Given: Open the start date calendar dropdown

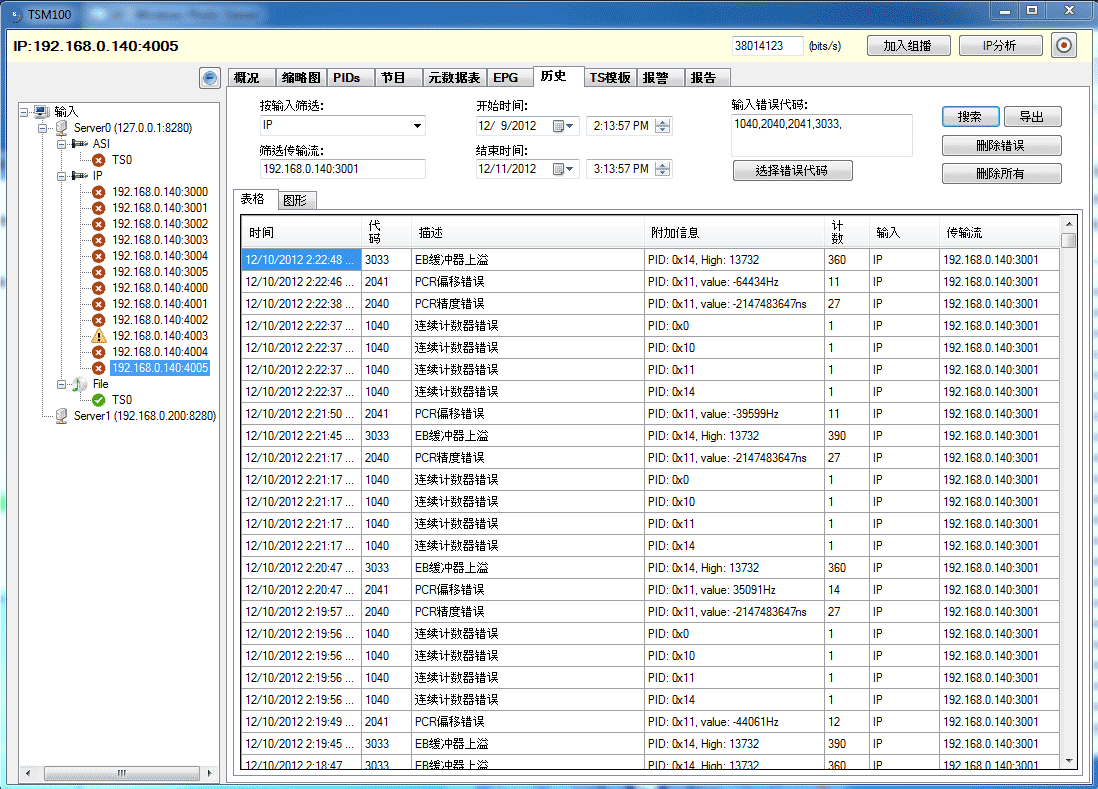Looking at the screenshot, I should click(567, 125).
